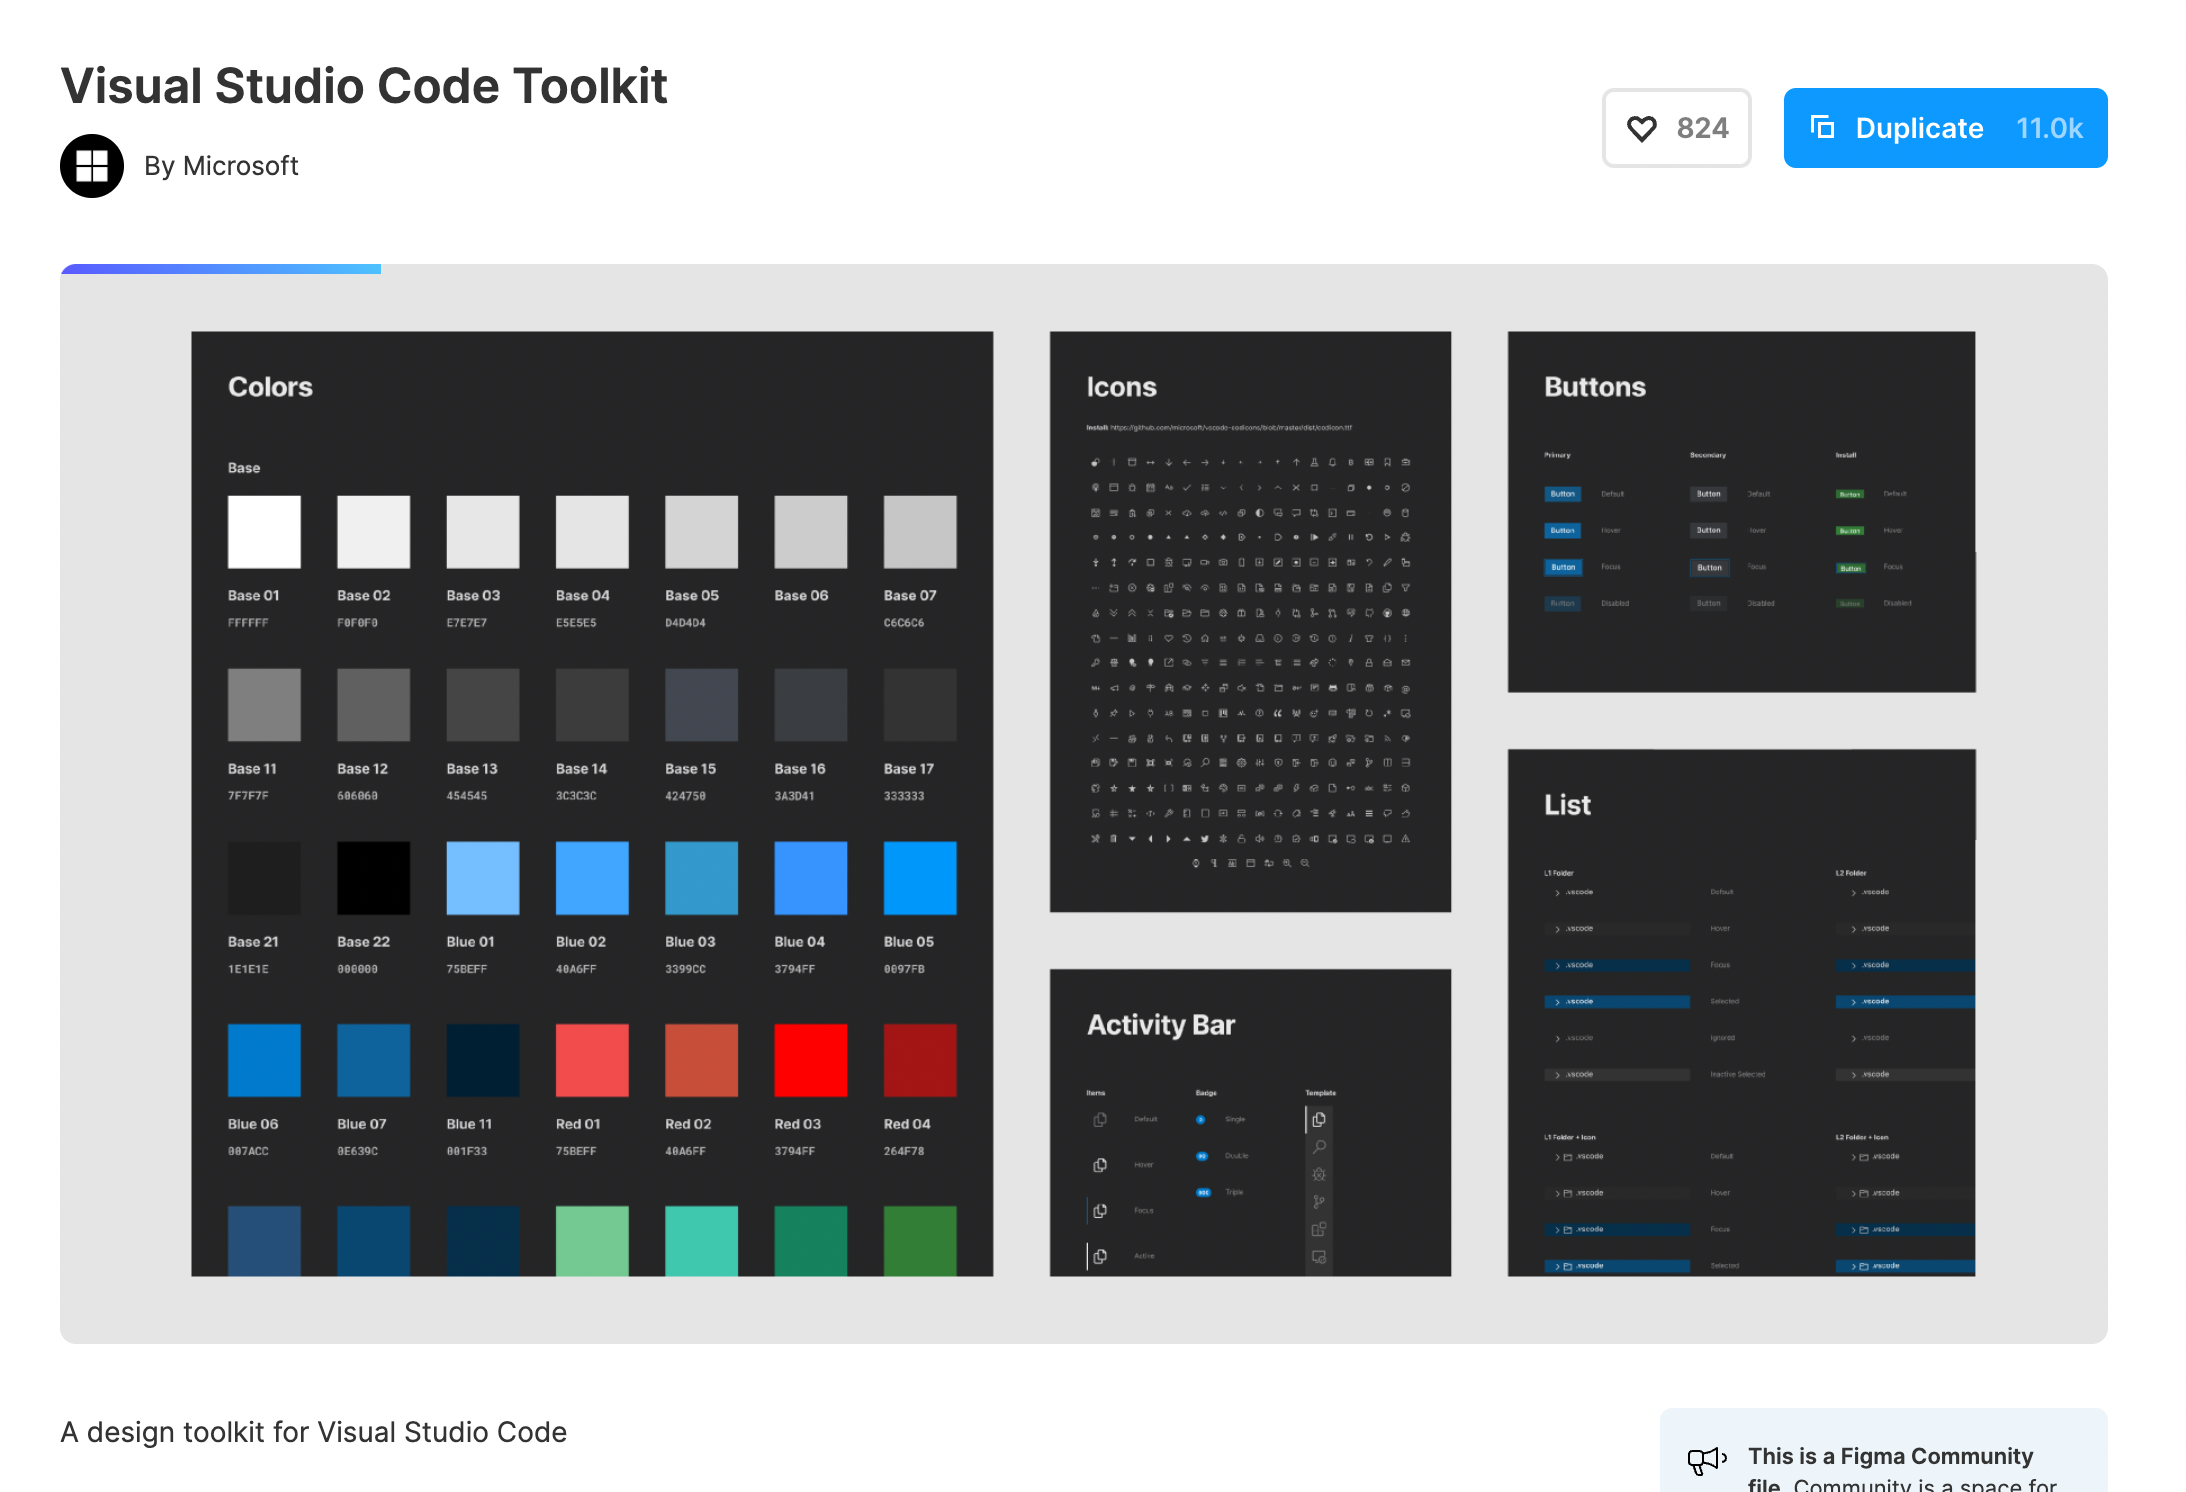This screenshot has height=1492, width=2186.
Task: Click the 824 likes button
Action: tap(1676, 128)
